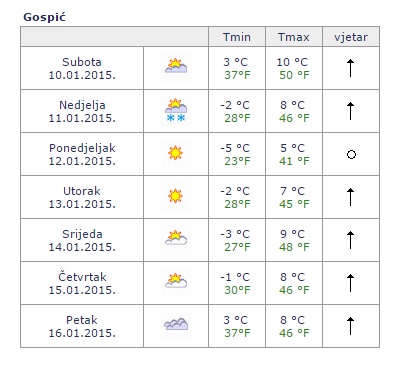Click the vjetar column header
Image resolution: width=402 pixels, height=379 pixels.
351,37
